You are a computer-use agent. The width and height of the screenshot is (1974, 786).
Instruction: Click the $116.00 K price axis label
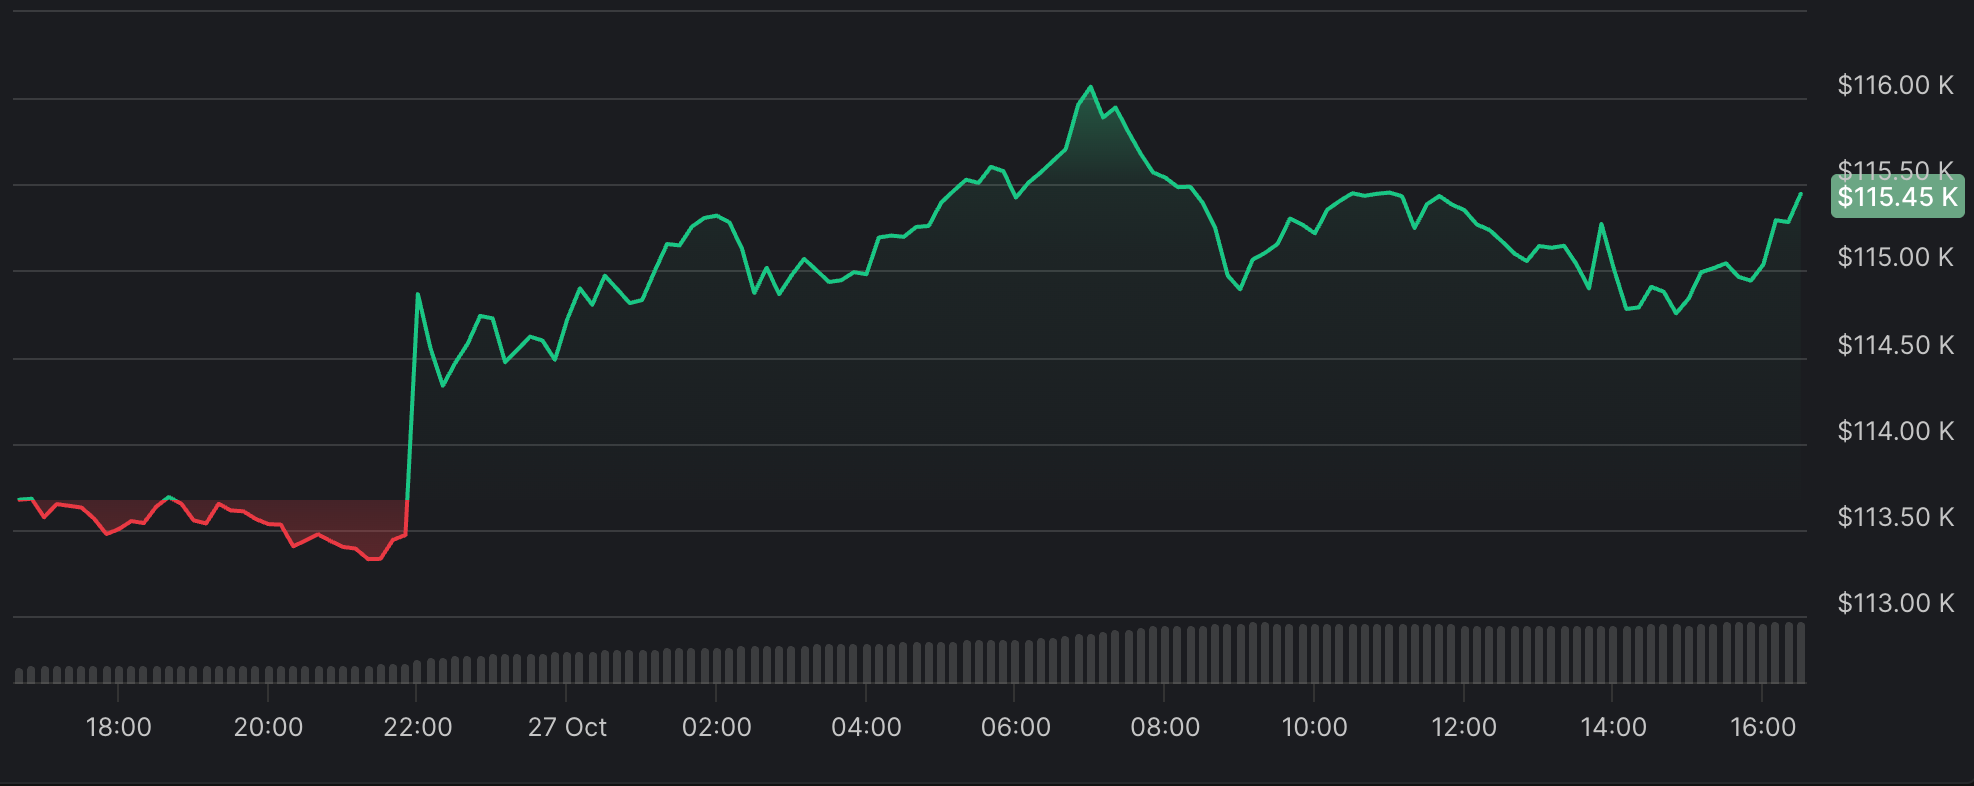[x=1895, y=85]
